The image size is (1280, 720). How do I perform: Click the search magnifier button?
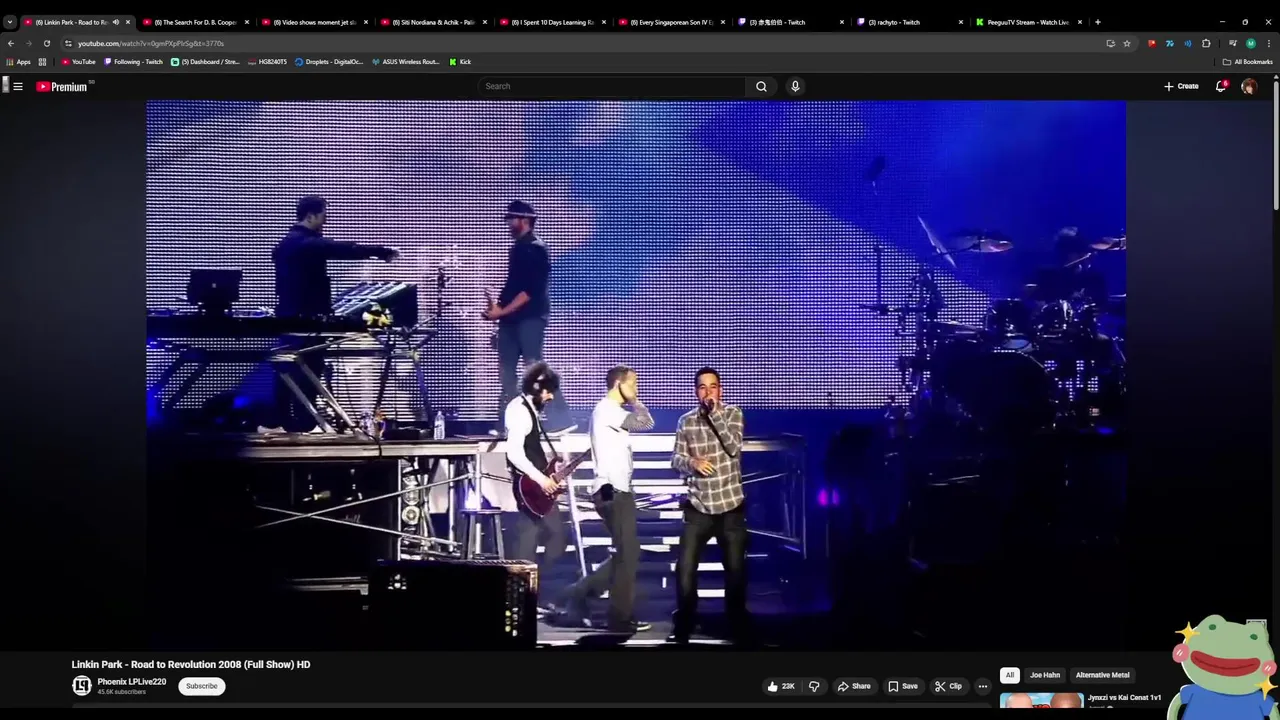pyautogui.click(x=761, y=86)
